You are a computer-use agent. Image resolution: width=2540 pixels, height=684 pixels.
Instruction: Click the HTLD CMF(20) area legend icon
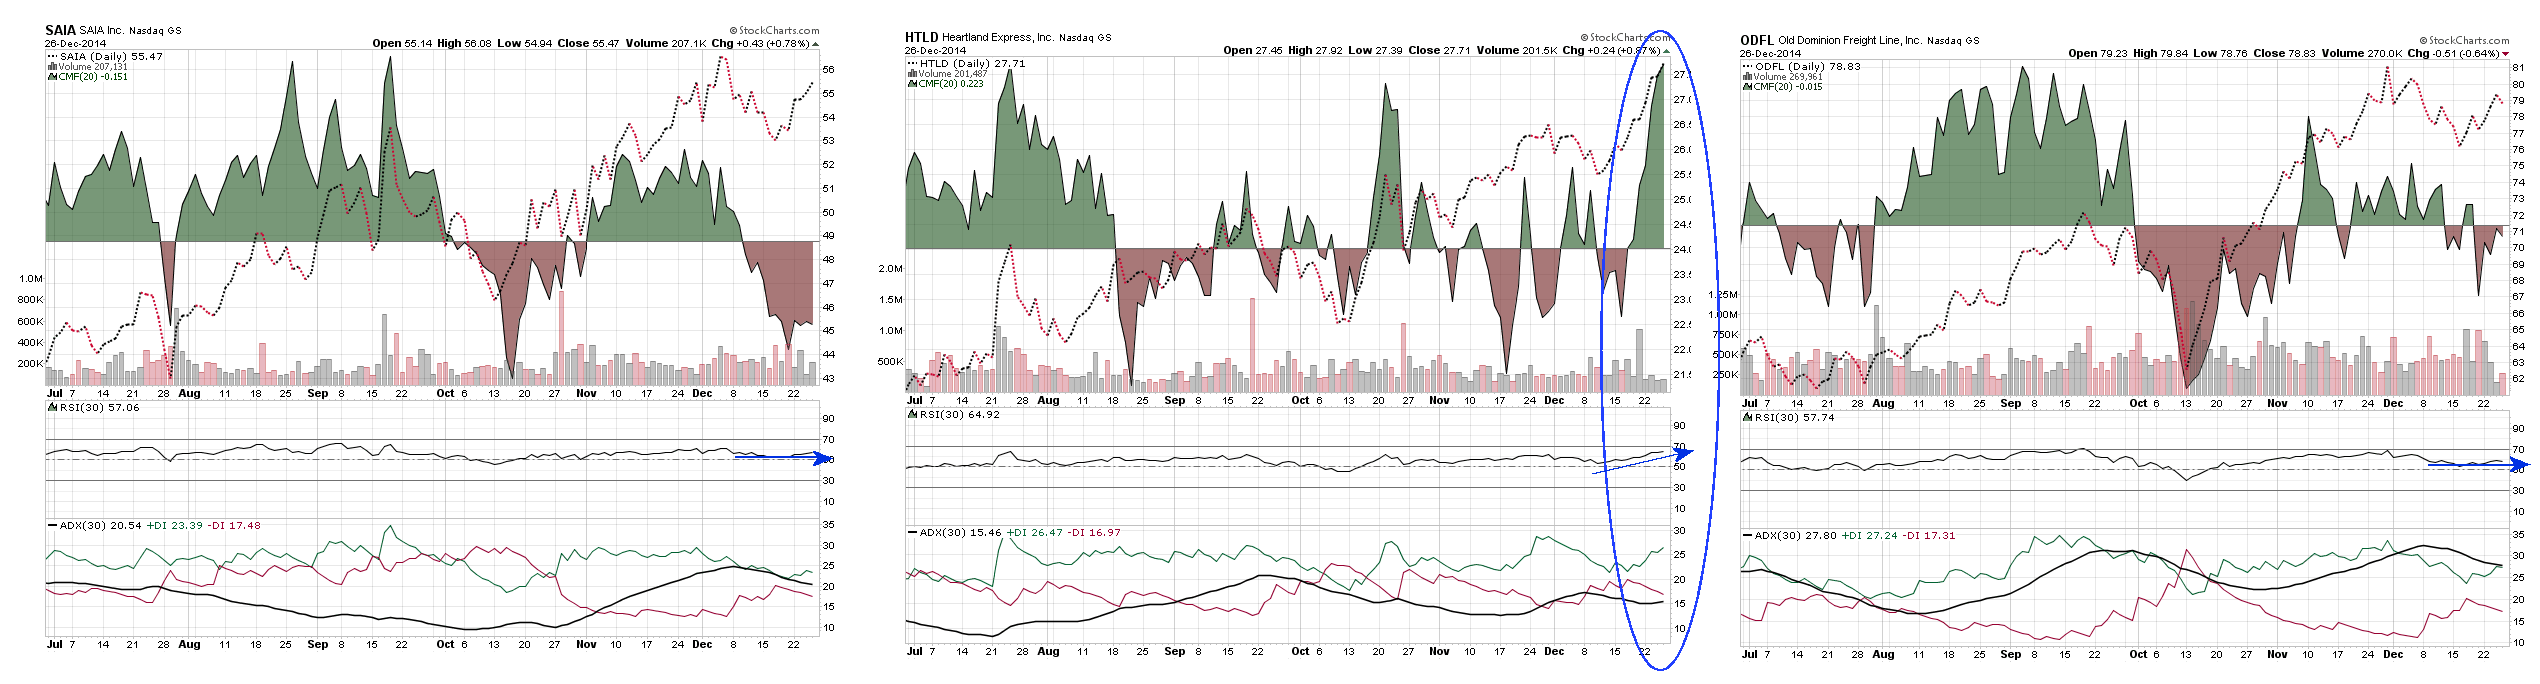click(x=912, y=83)
